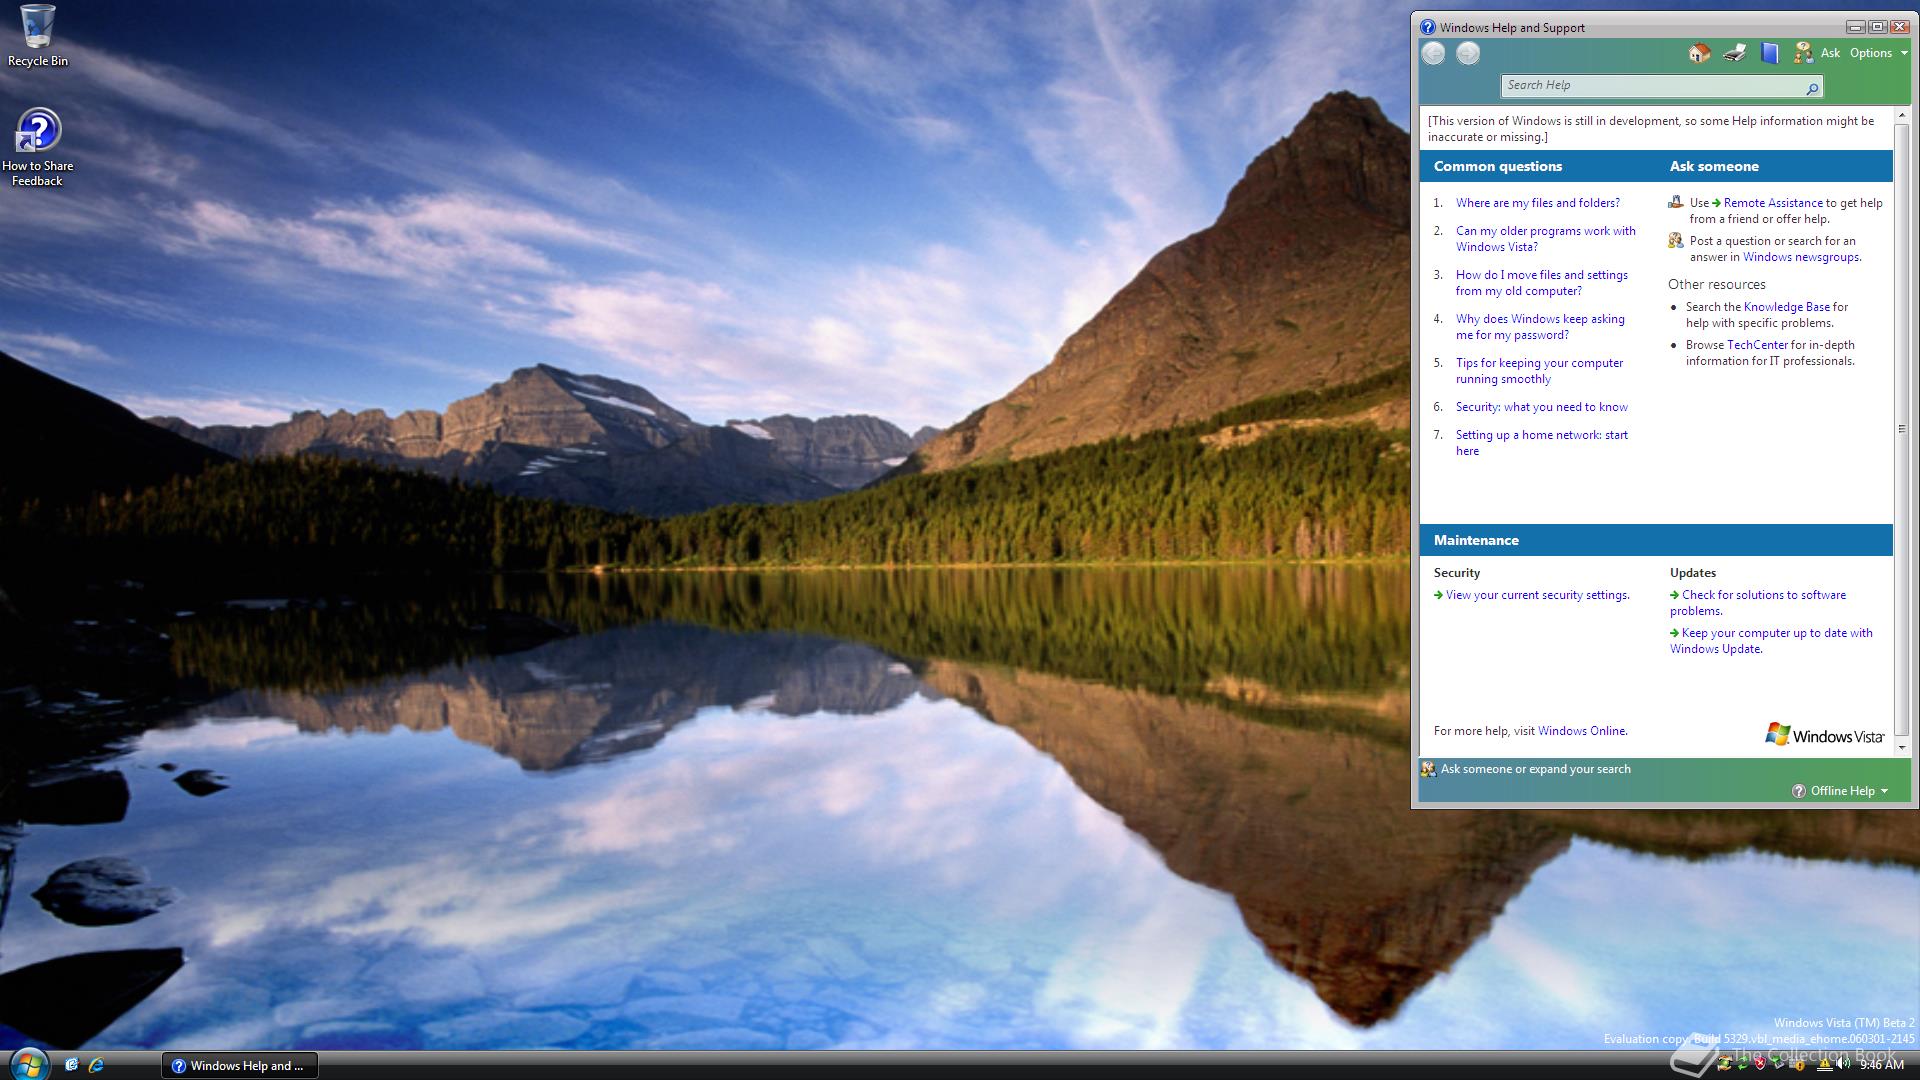Open Ask someone or expand your search
The image size is (1920, 1080).
[x=1535, y=769]
